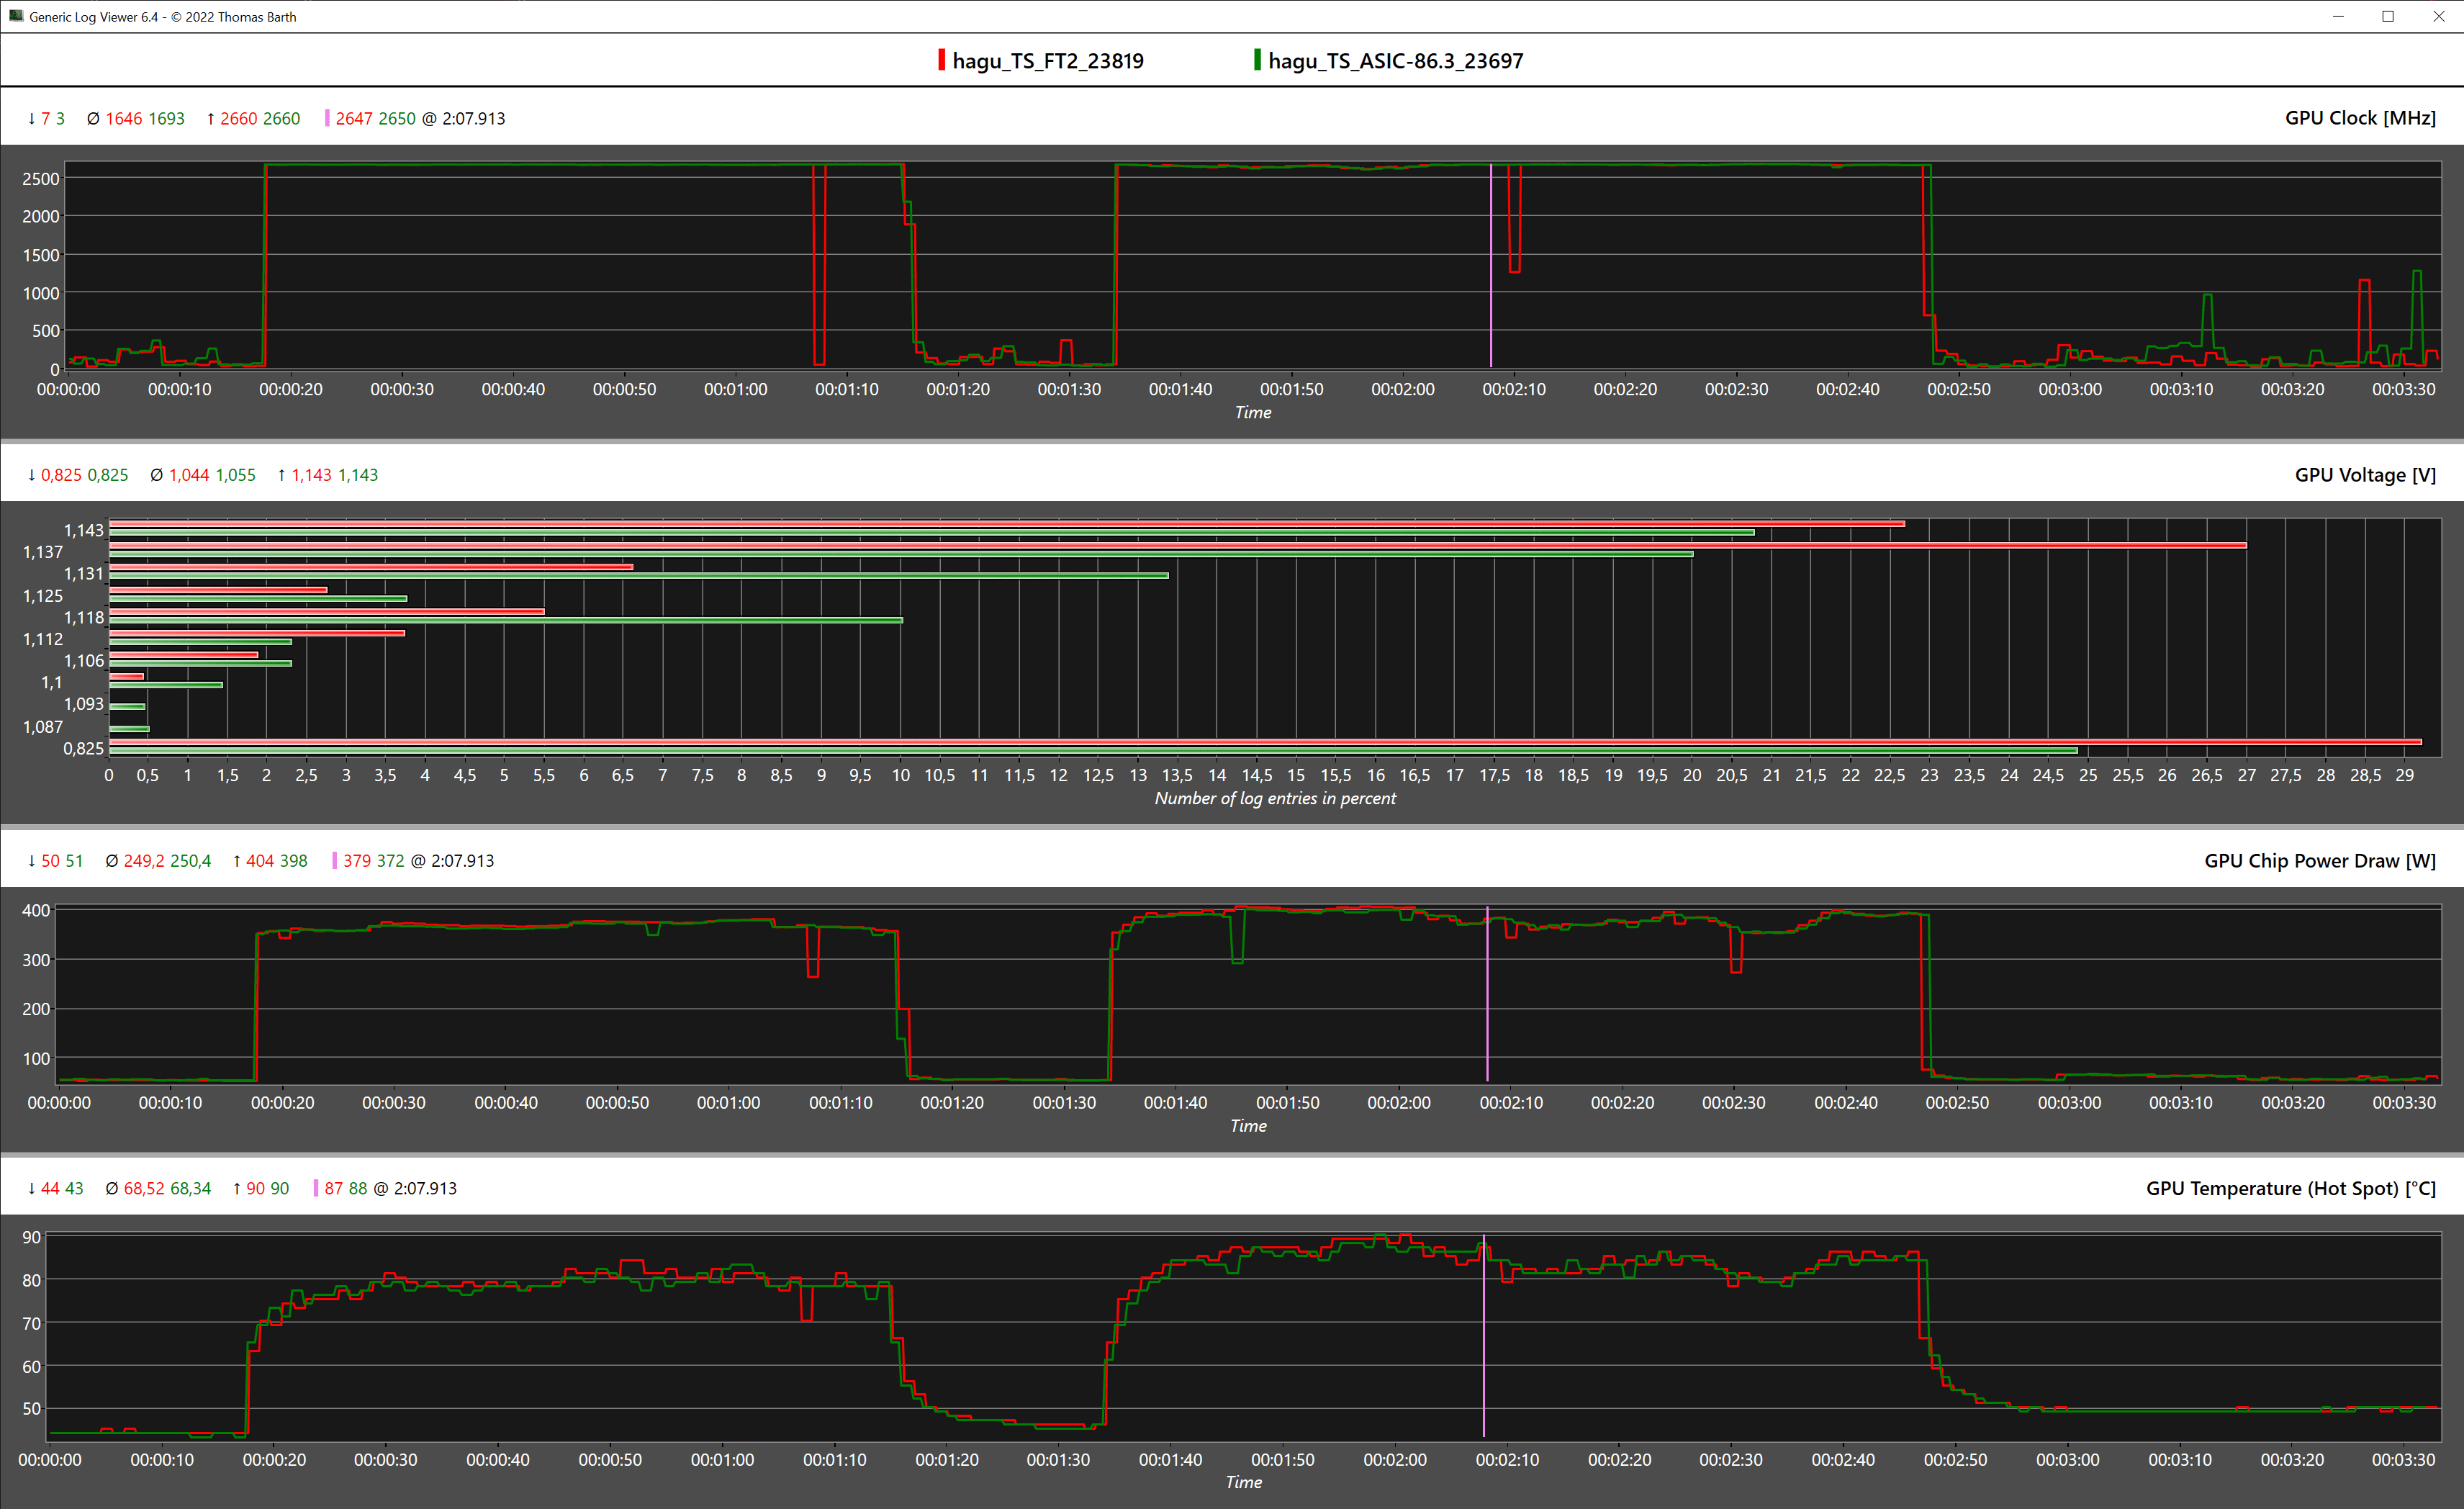Click the 400 label on Power Draw y-axis
The image size is (2464, 1509).
(x=36, y=910)
